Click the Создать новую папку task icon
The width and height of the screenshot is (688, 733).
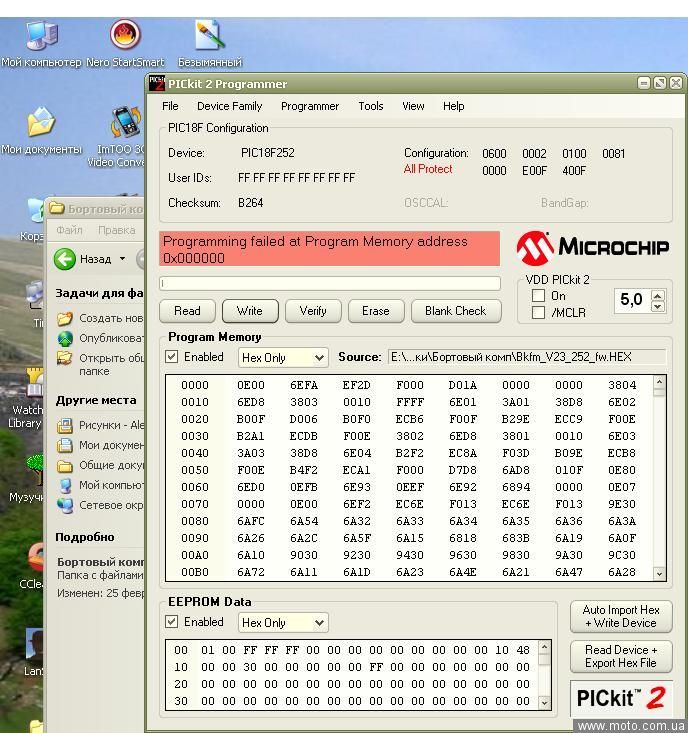tap(65, 318)
